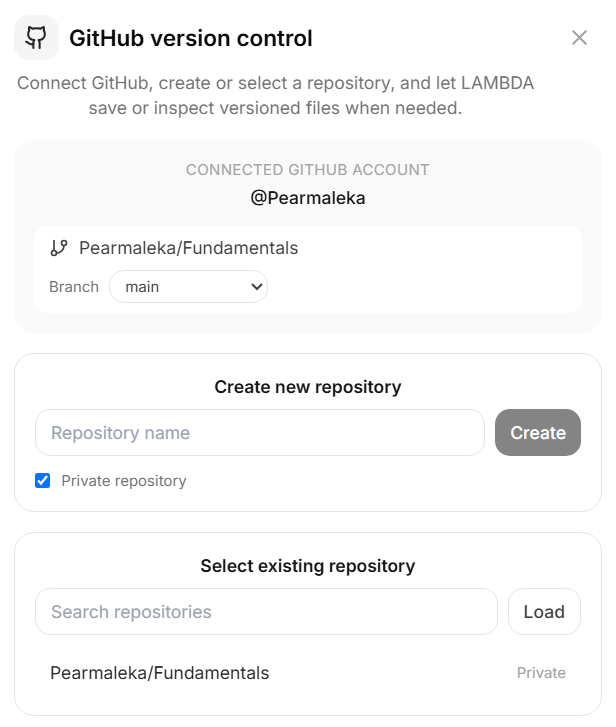
Task: Close the GitHub version control dialog
Action: pos(579,38)
